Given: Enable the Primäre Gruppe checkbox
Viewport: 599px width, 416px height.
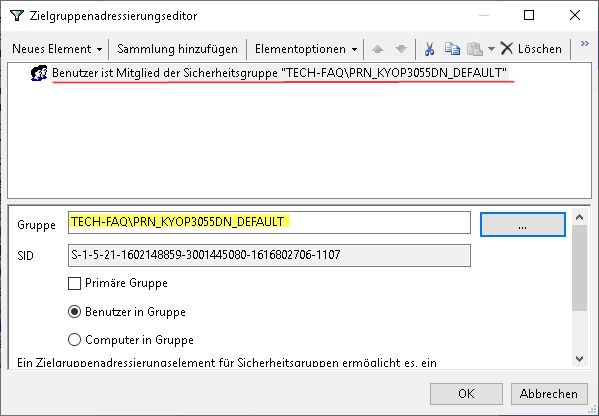Looking at the screenshot, I should pyautogui.click(x=74, y=283).
